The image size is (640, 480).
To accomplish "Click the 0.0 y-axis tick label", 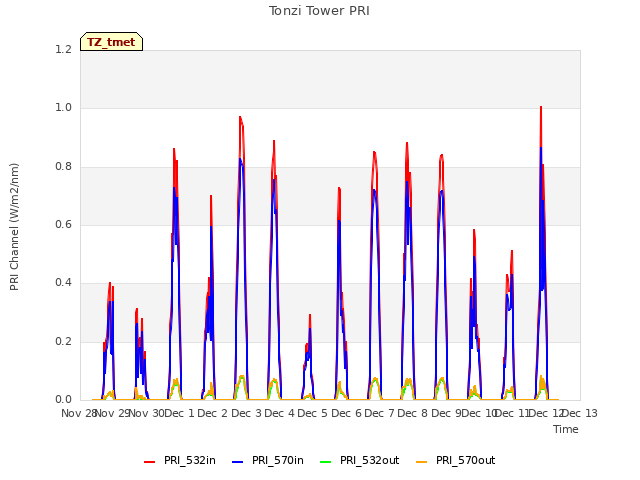I will (63, 399).
